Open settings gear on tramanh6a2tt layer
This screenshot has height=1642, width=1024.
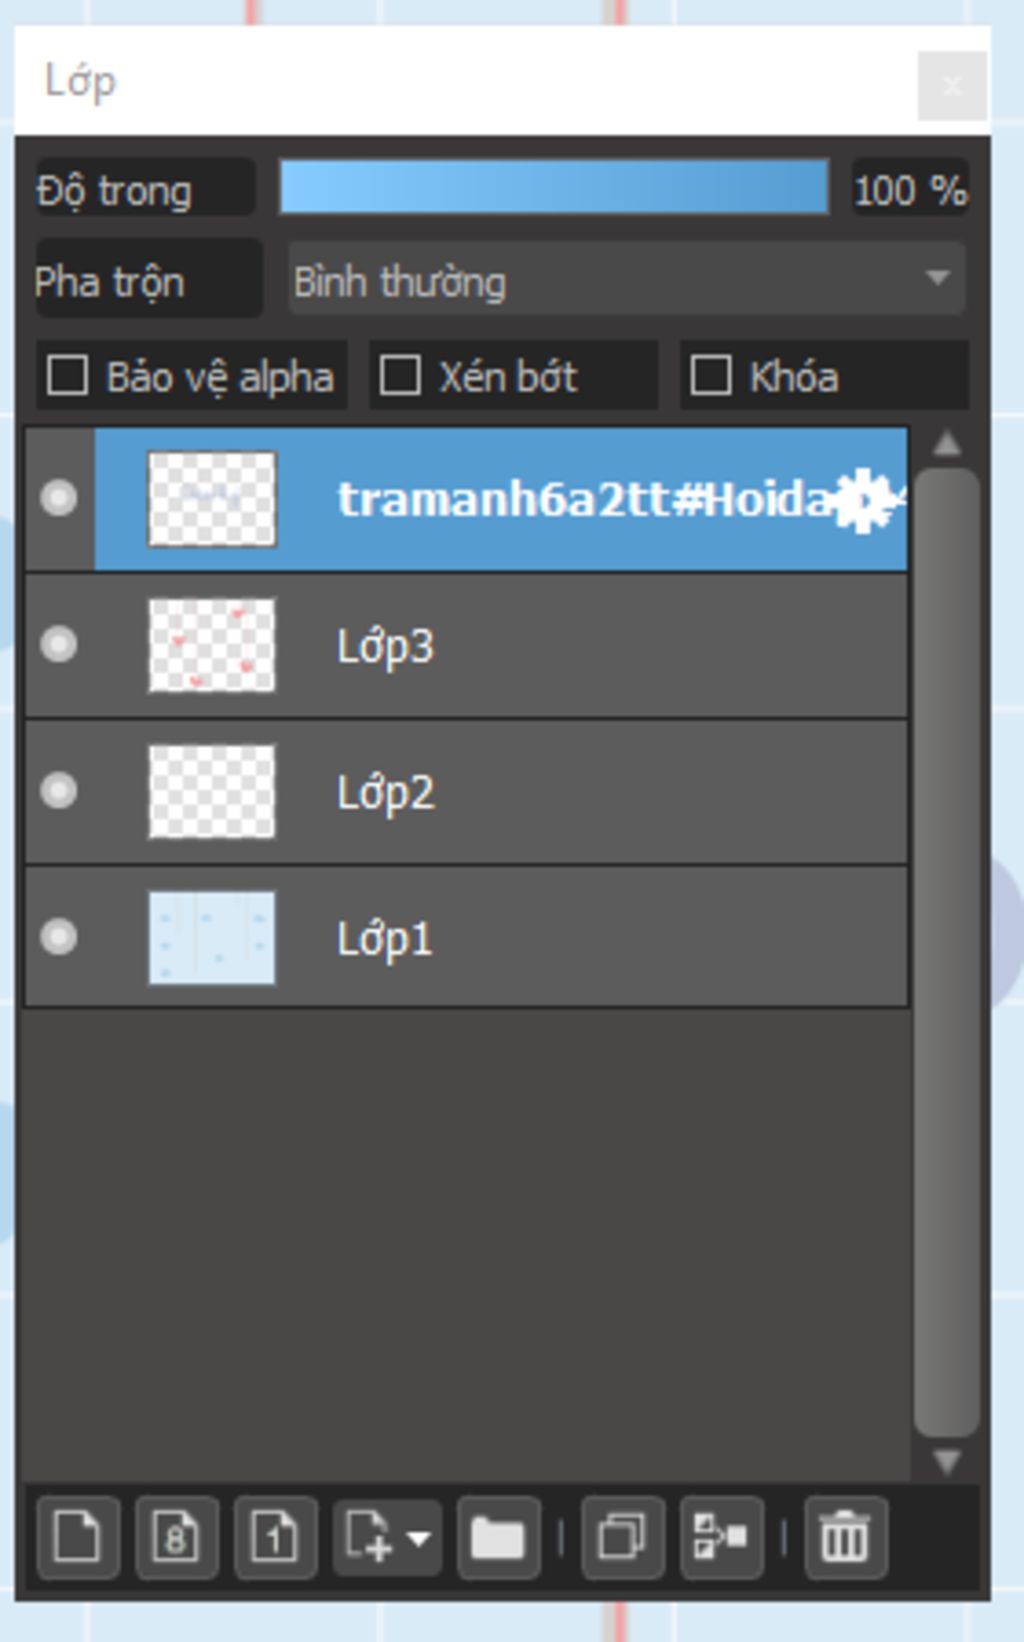click(863, 499)
